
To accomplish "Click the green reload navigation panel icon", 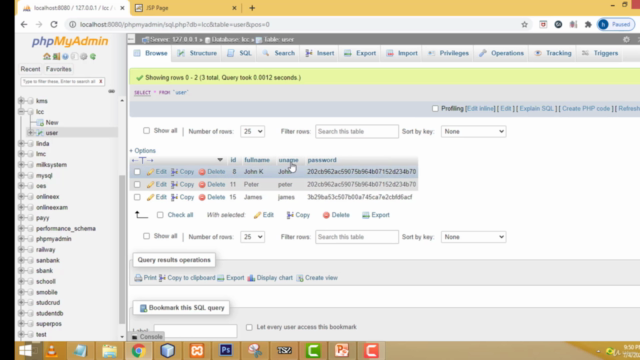I will tap(93, 56).
